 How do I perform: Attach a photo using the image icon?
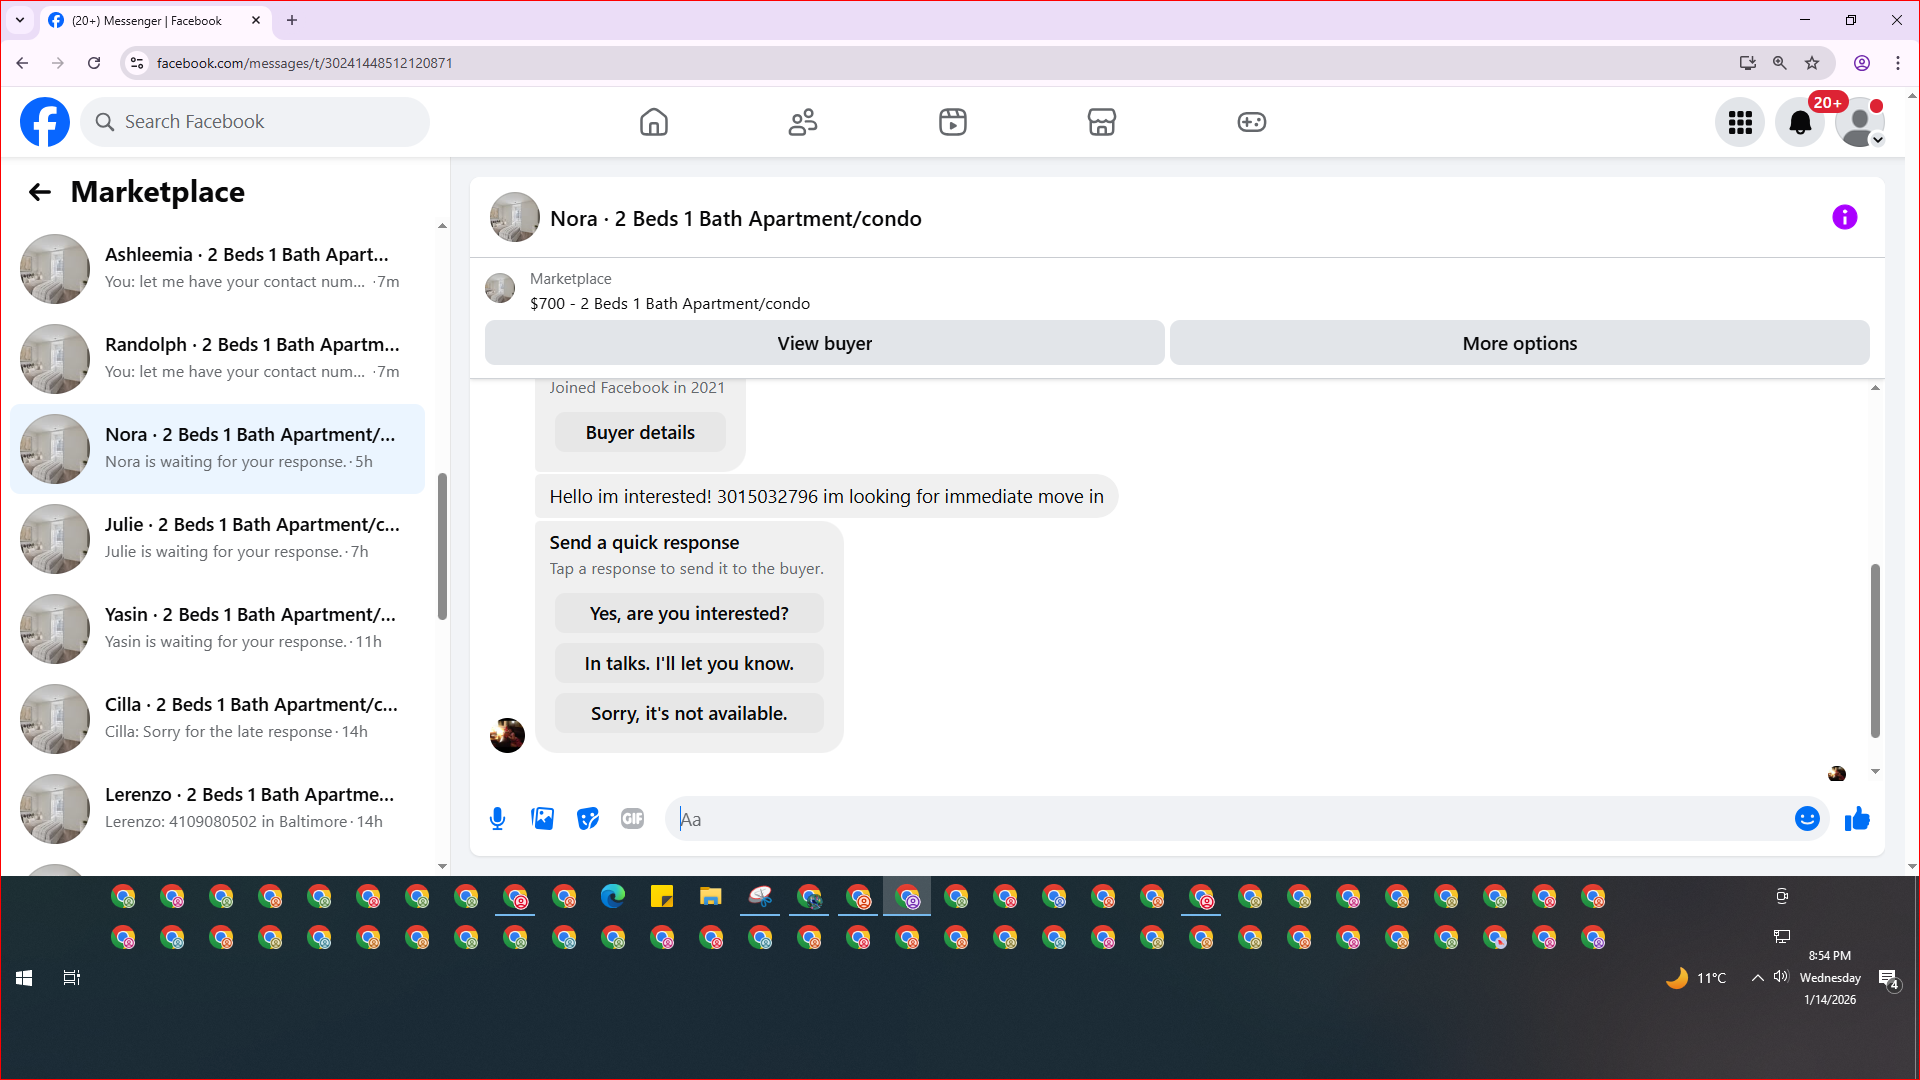click(x=542, y=819)
